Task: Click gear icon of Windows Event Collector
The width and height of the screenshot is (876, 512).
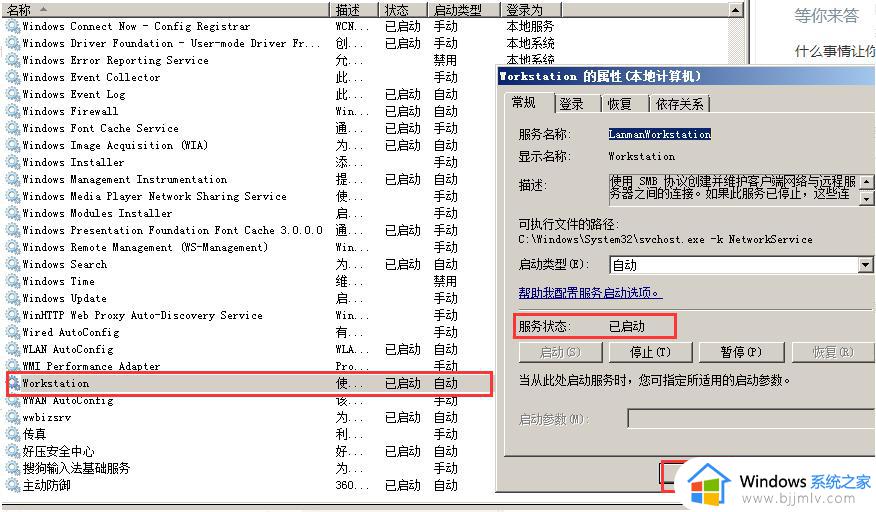Action: pos(12,77)
